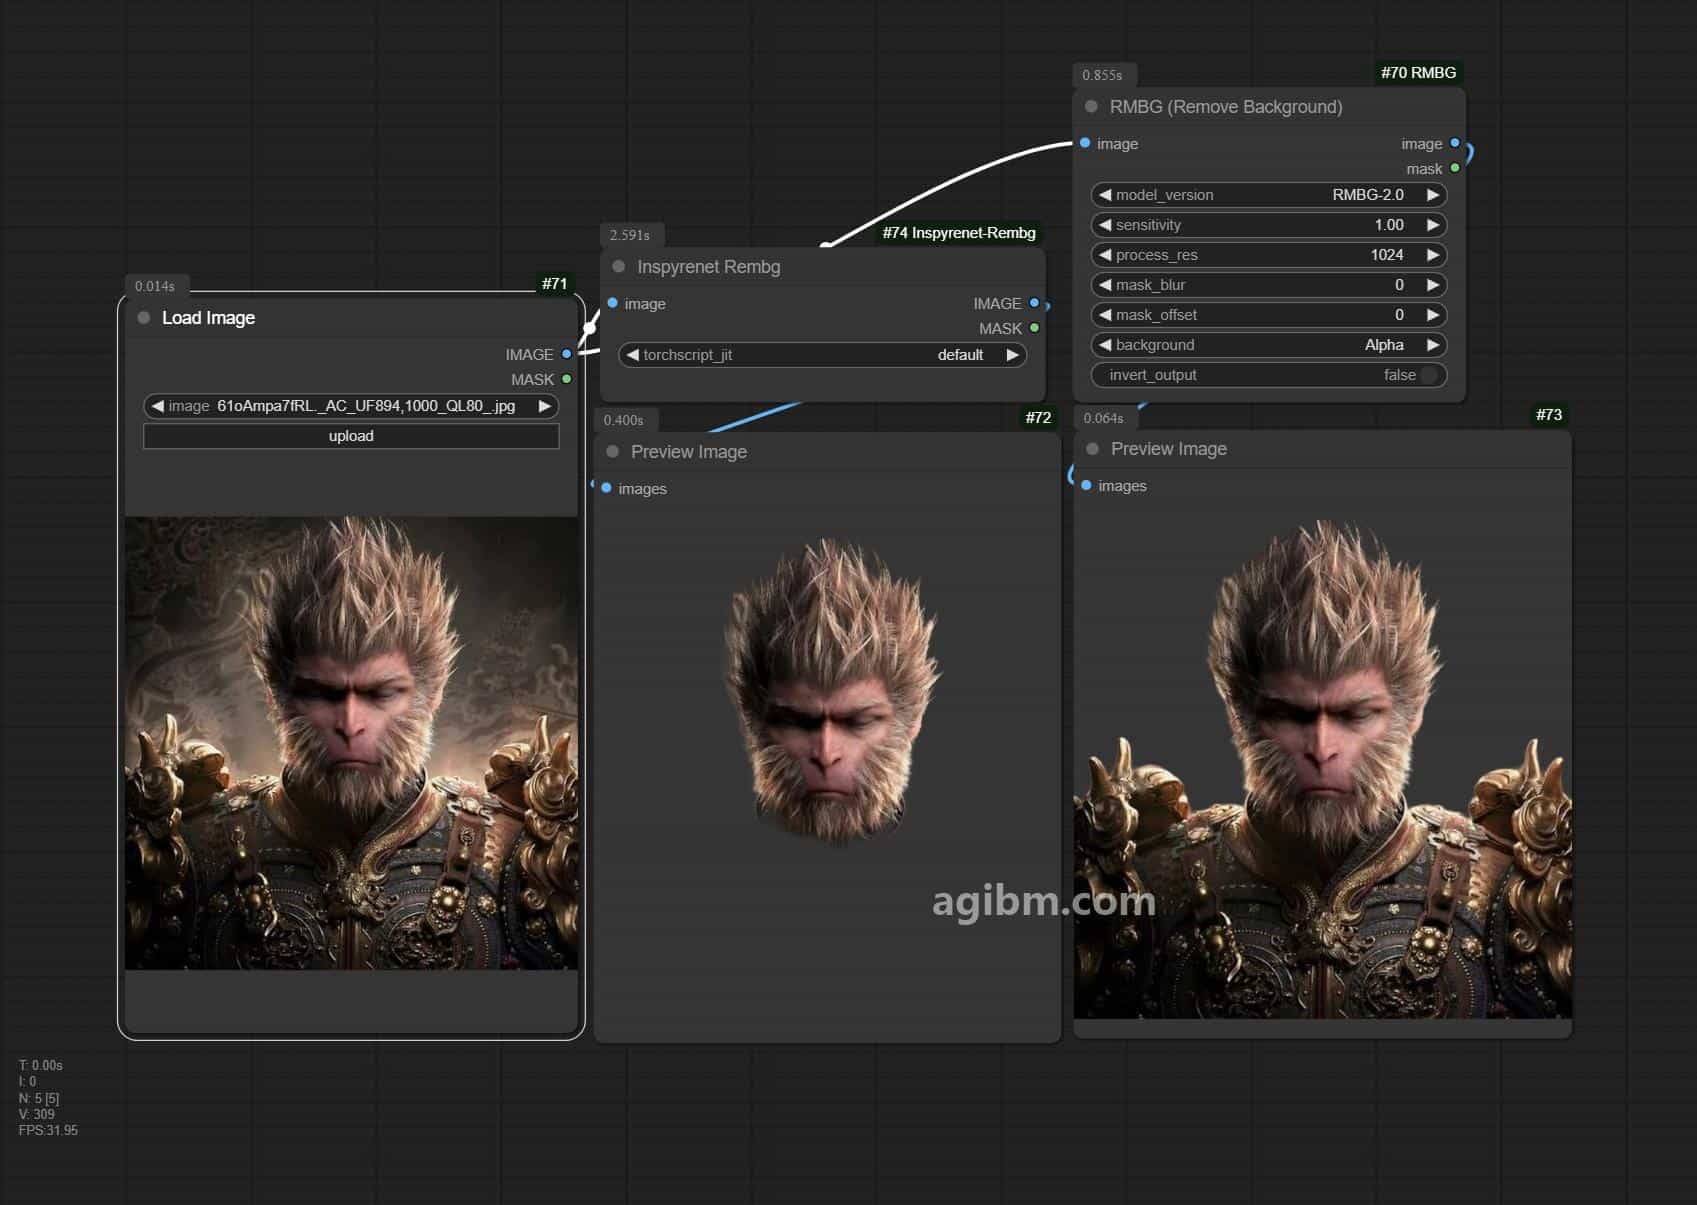Viewport: 1697px width, 1205px height.
Task: Click the mask_offset value field
Action: [x=1269, y=315]
